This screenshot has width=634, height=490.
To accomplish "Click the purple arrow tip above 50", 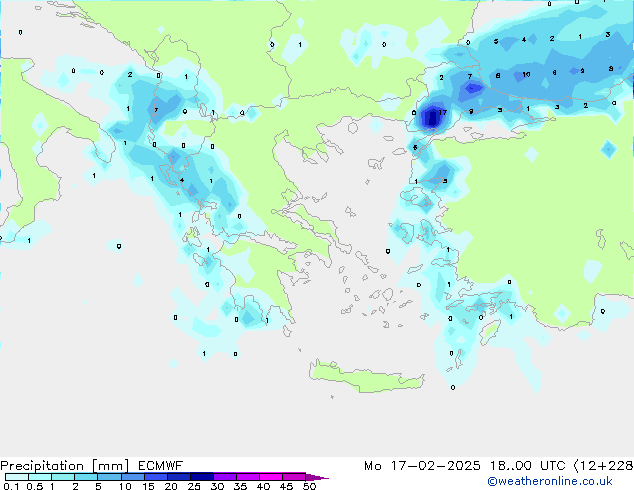I will tap(317, 477).
